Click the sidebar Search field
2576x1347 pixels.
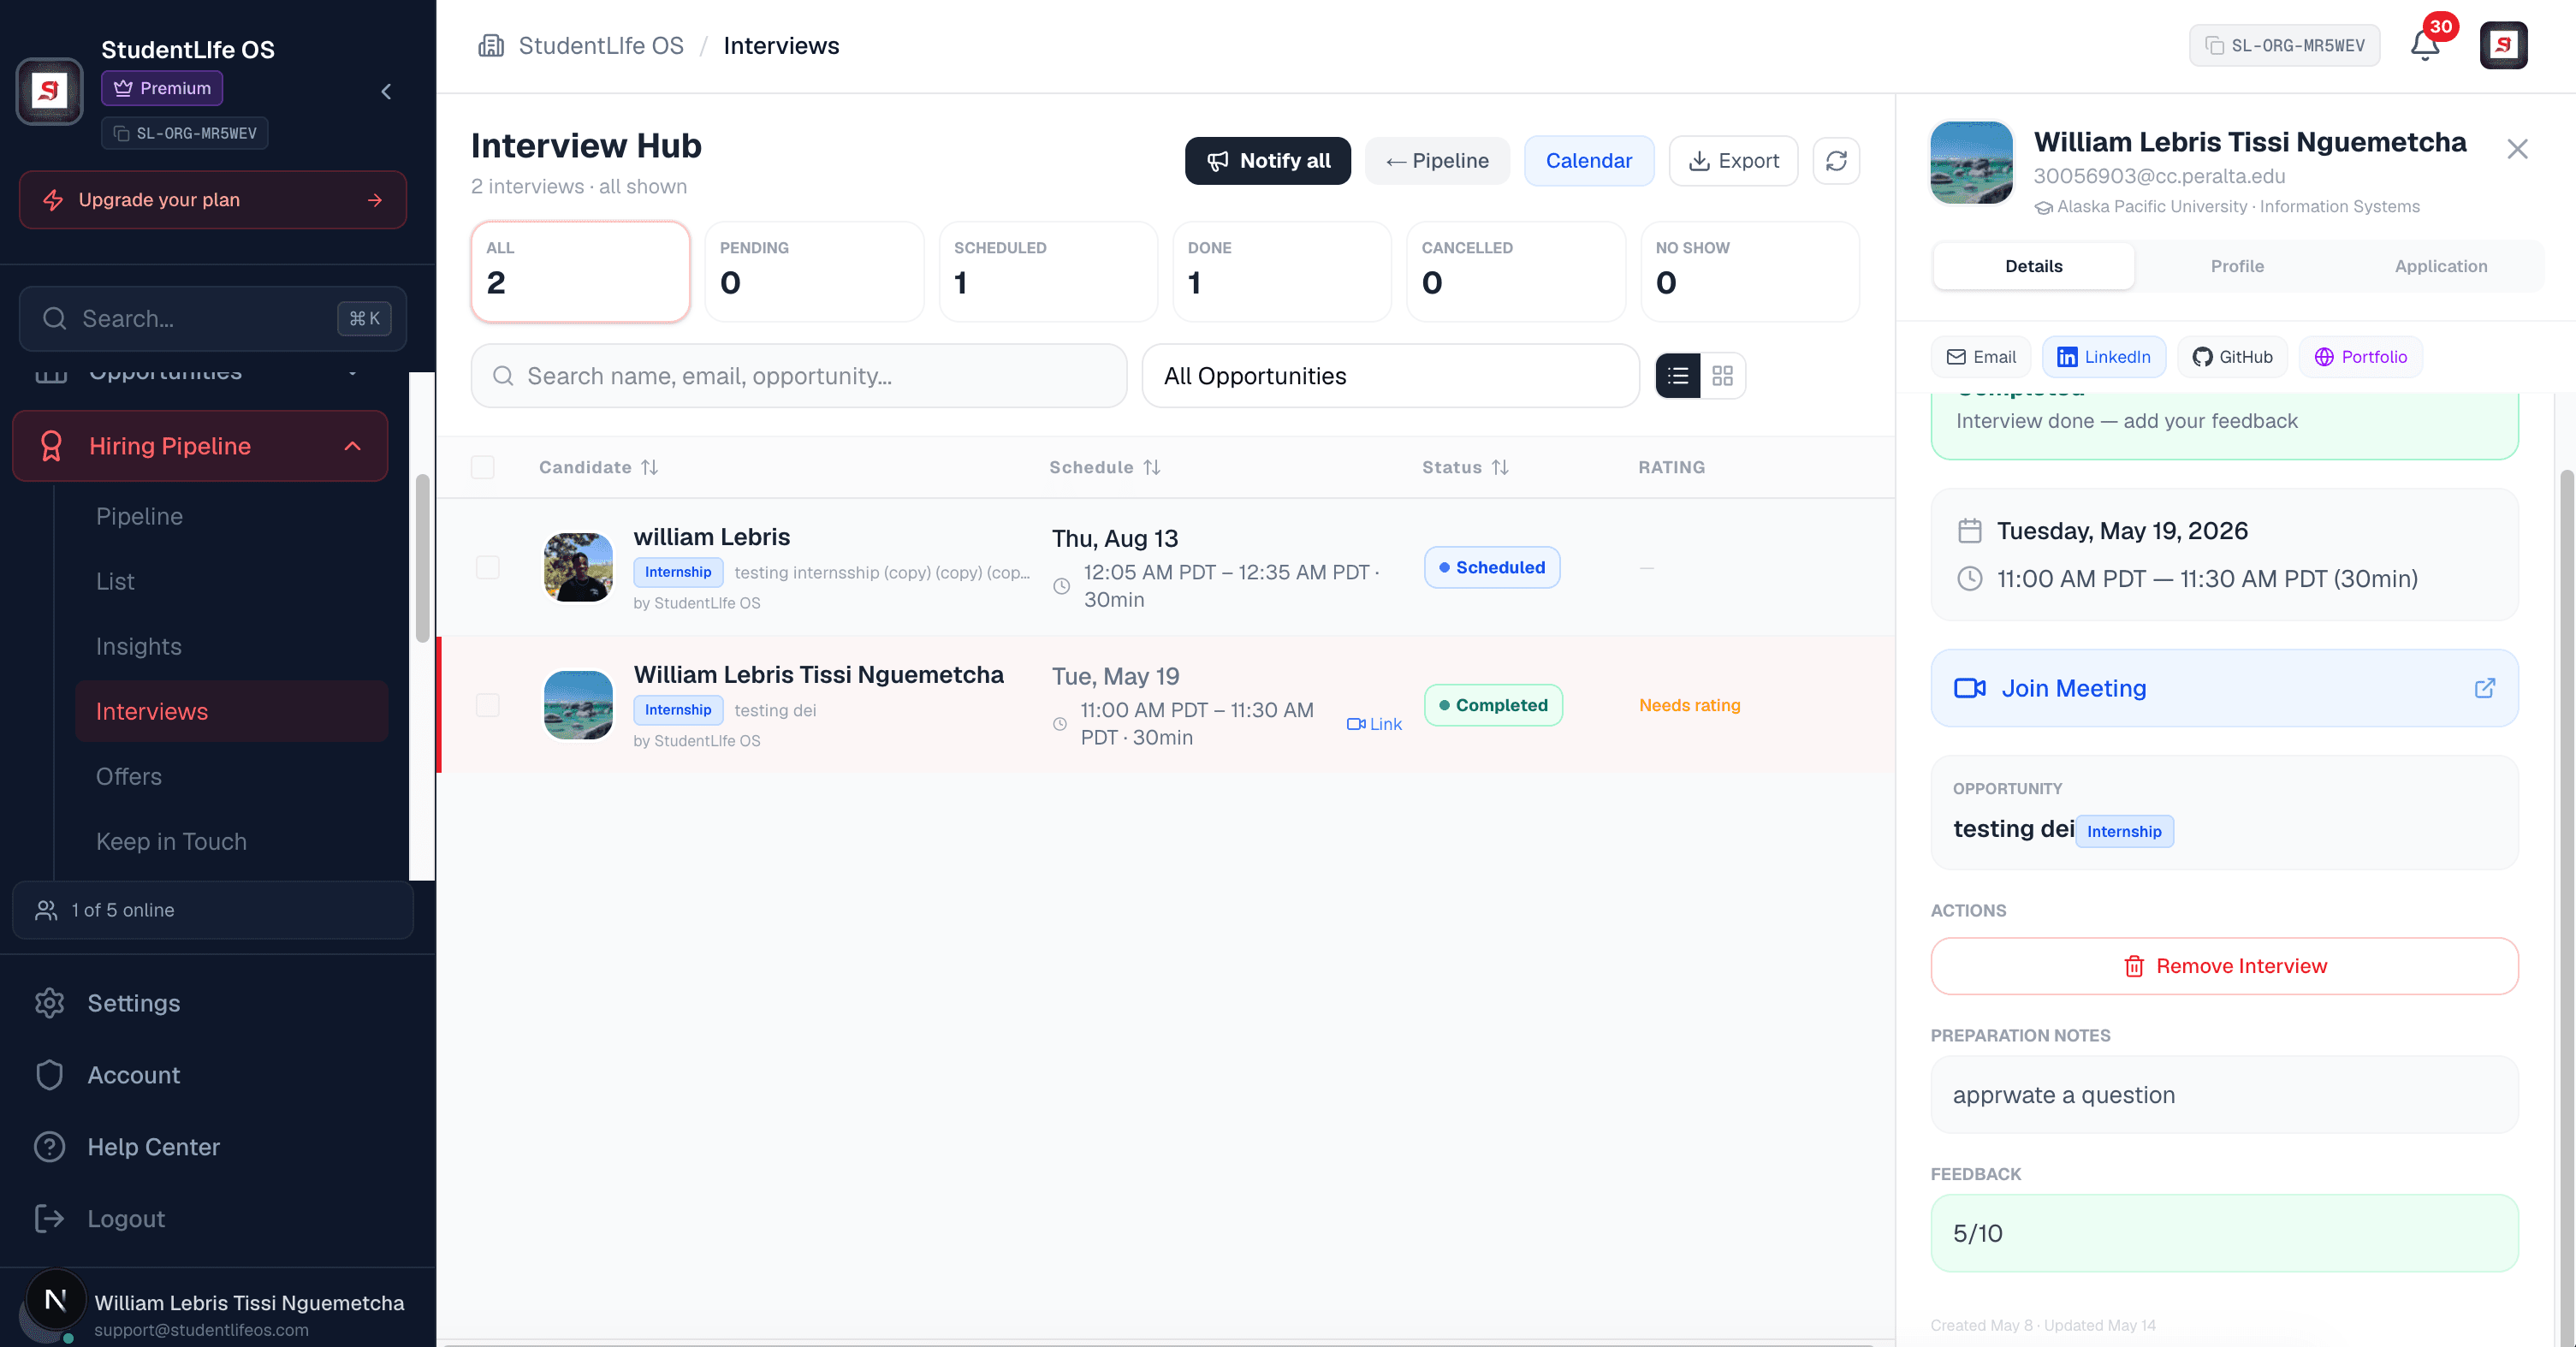pyautogui.click(x=213, y=319)
